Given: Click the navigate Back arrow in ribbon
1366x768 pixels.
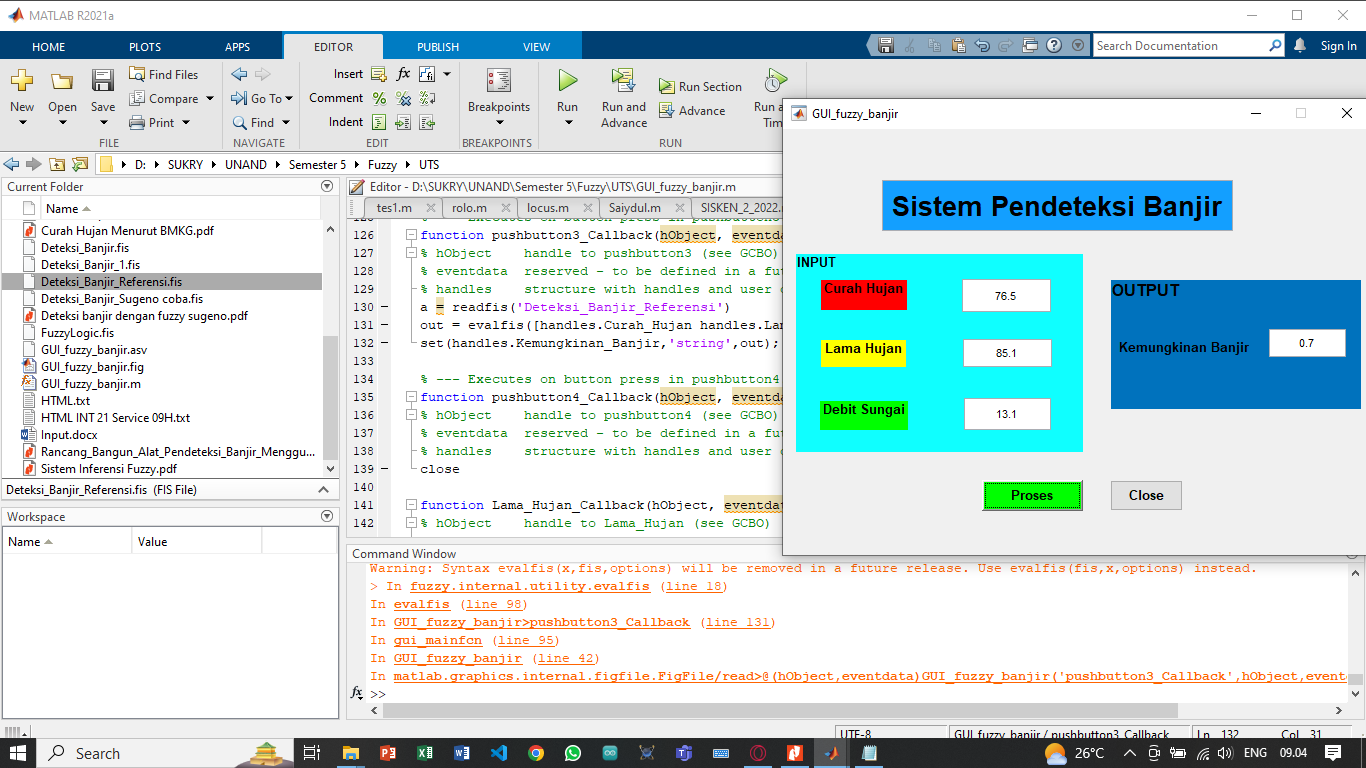Looking at the screenshot, I should point(239,74).
